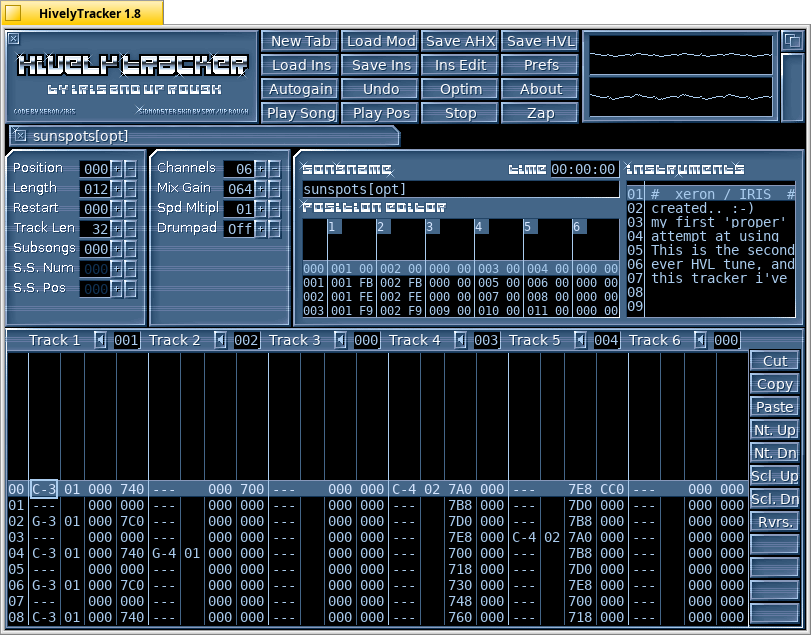The width and height of the screenshot is (811, 635).
Task: Click the Optim button
Action: (x=460, y=89)
